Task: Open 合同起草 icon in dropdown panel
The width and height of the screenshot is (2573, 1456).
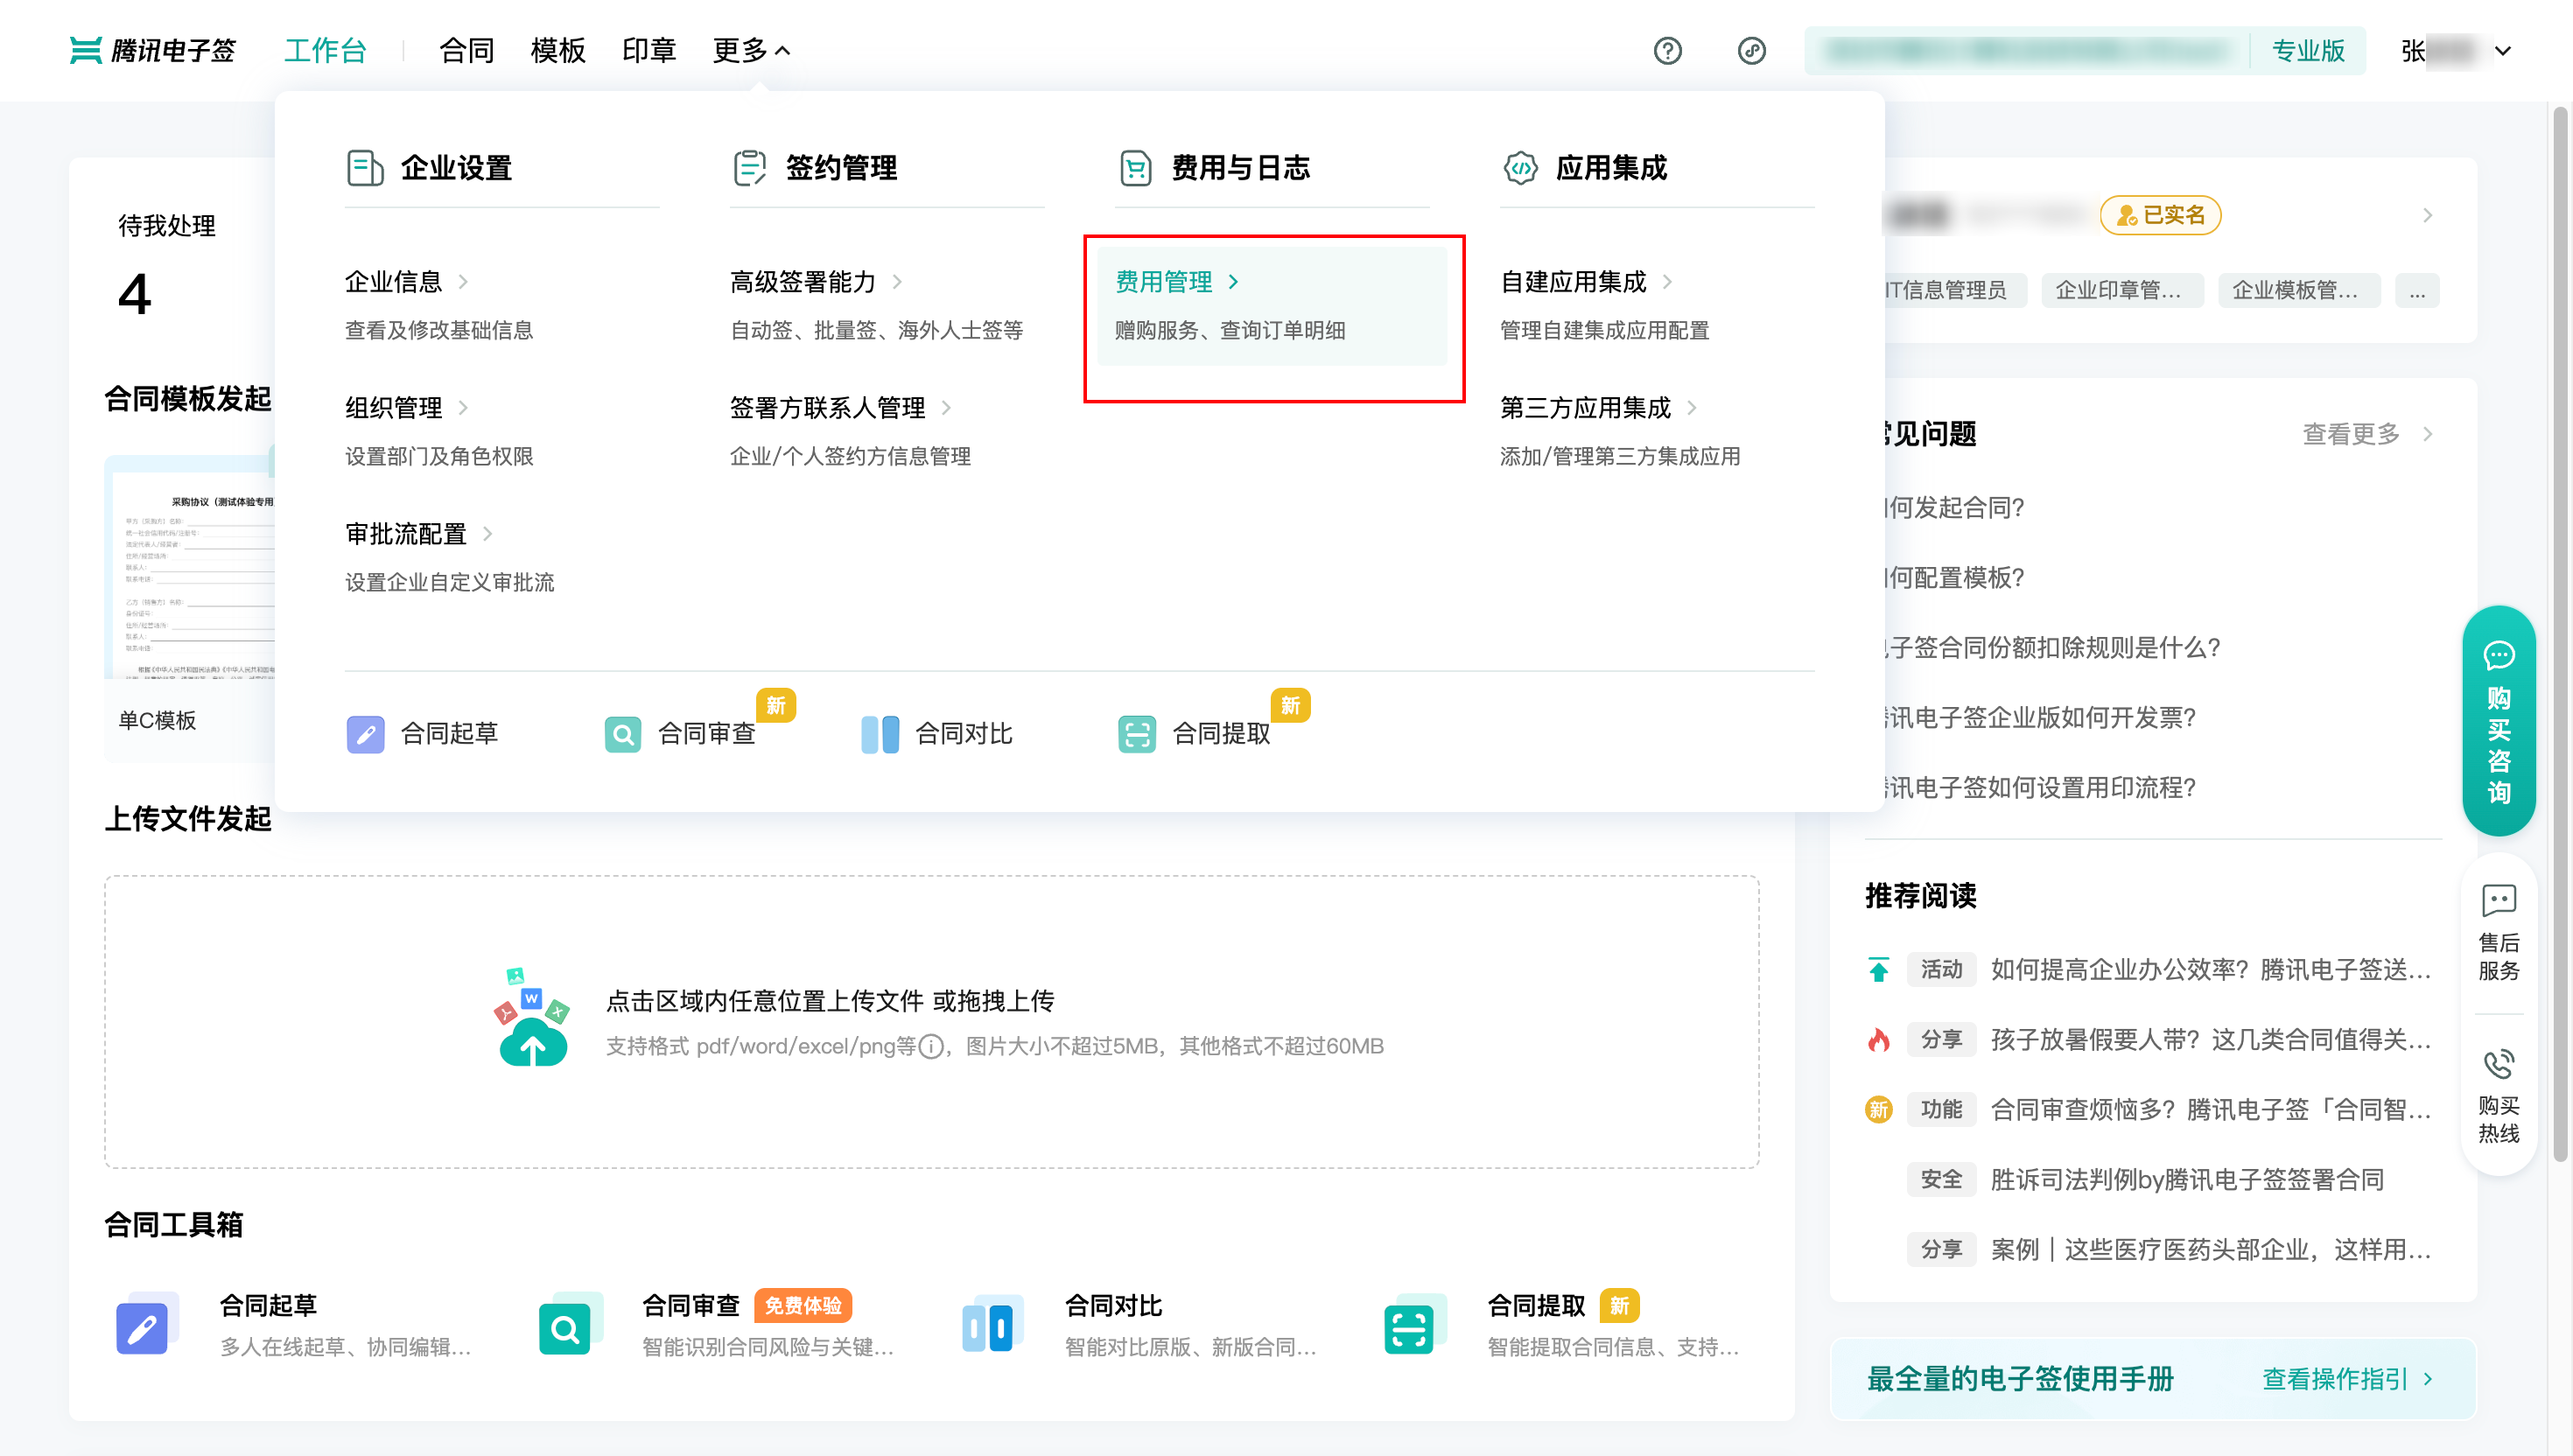Action: 365,734
